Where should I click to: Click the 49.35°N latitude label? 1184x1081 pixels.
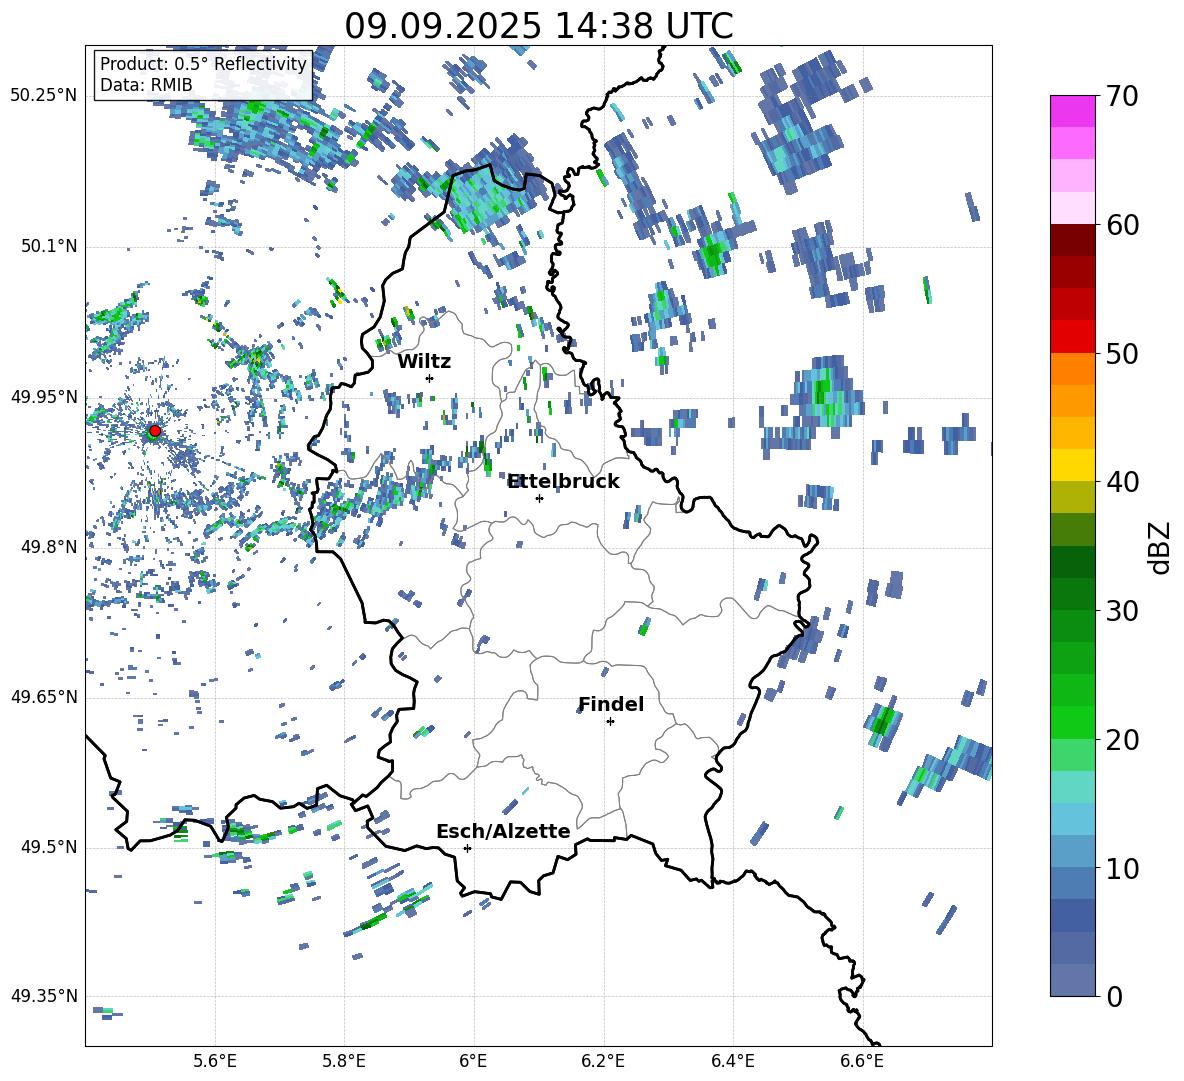click(44, 996)
